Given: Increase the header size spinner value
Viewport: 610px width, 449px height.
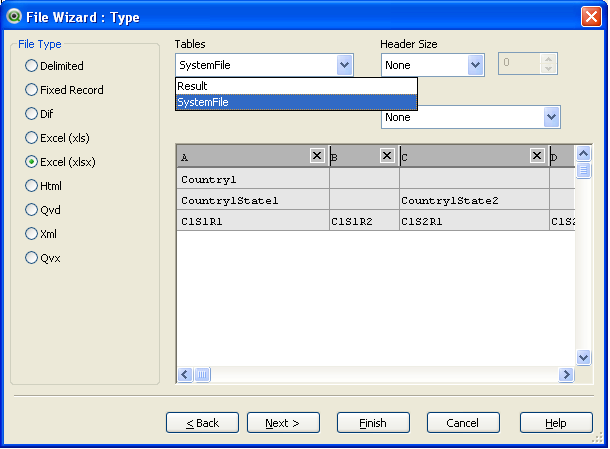Looking at the screenshot, I should pyautogui.click(x=549, y=59).
